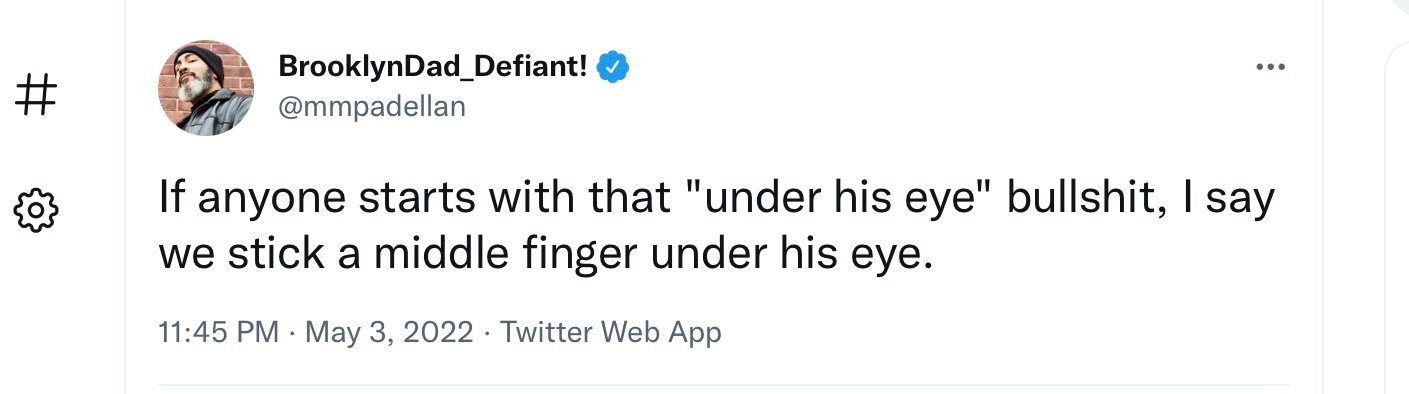Click the three-dot More menu on tweet
The width and height of the screenshot is (1409, 394).
click(1270, 67)
